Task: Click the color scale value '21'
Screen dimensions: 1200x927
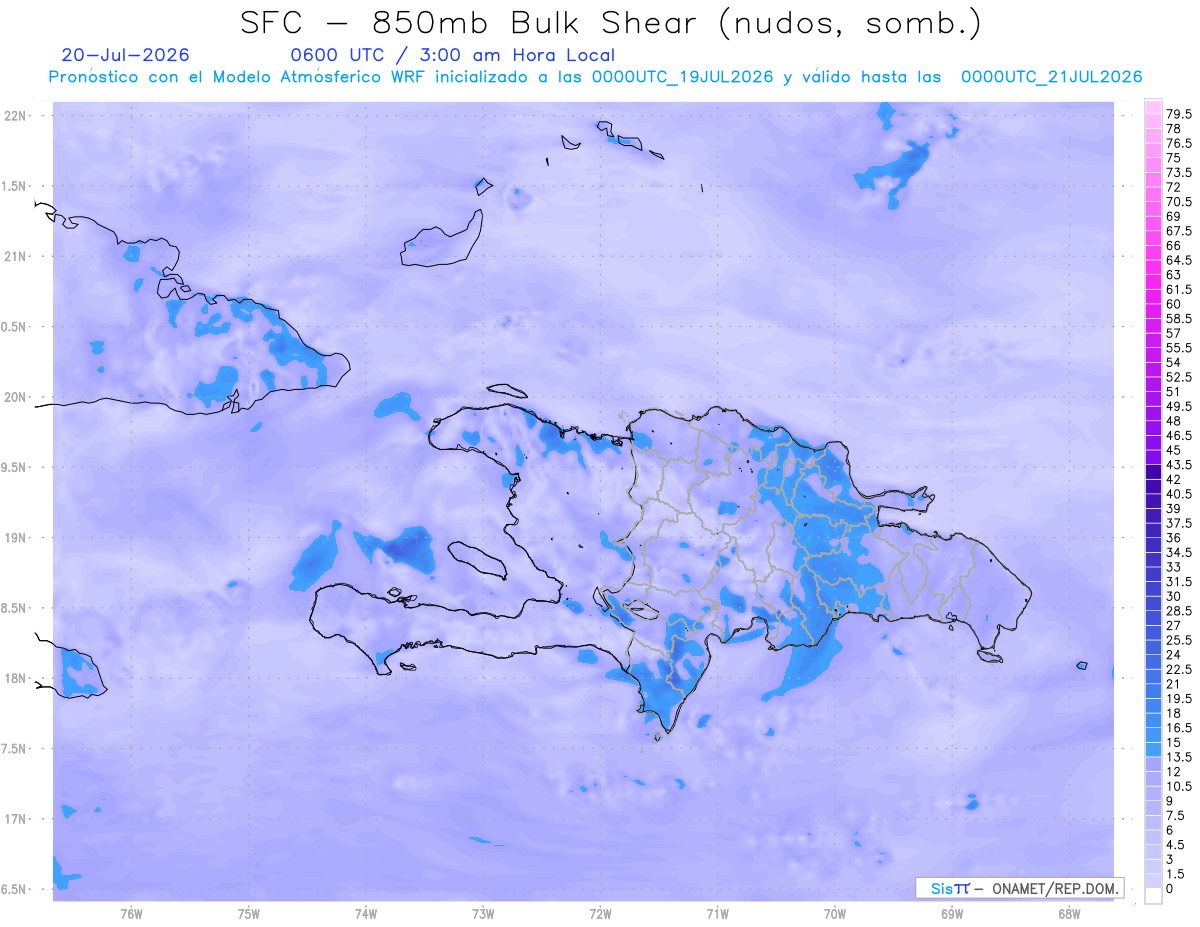Action: point(1173,684)
